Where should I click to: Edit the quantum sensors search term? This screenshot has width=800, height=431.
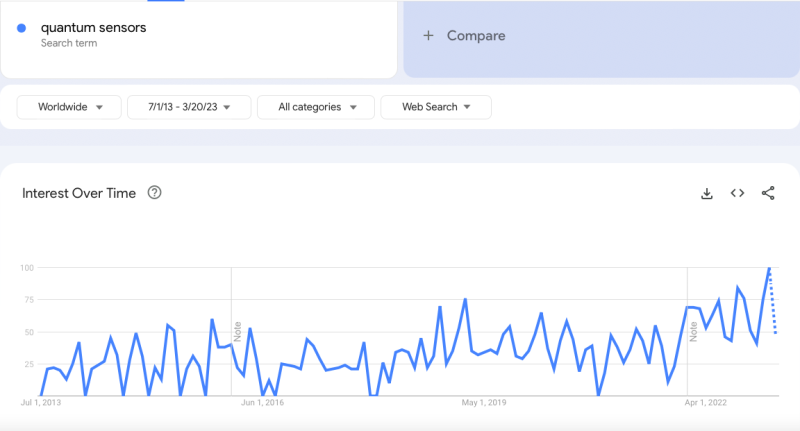(93, 28)
